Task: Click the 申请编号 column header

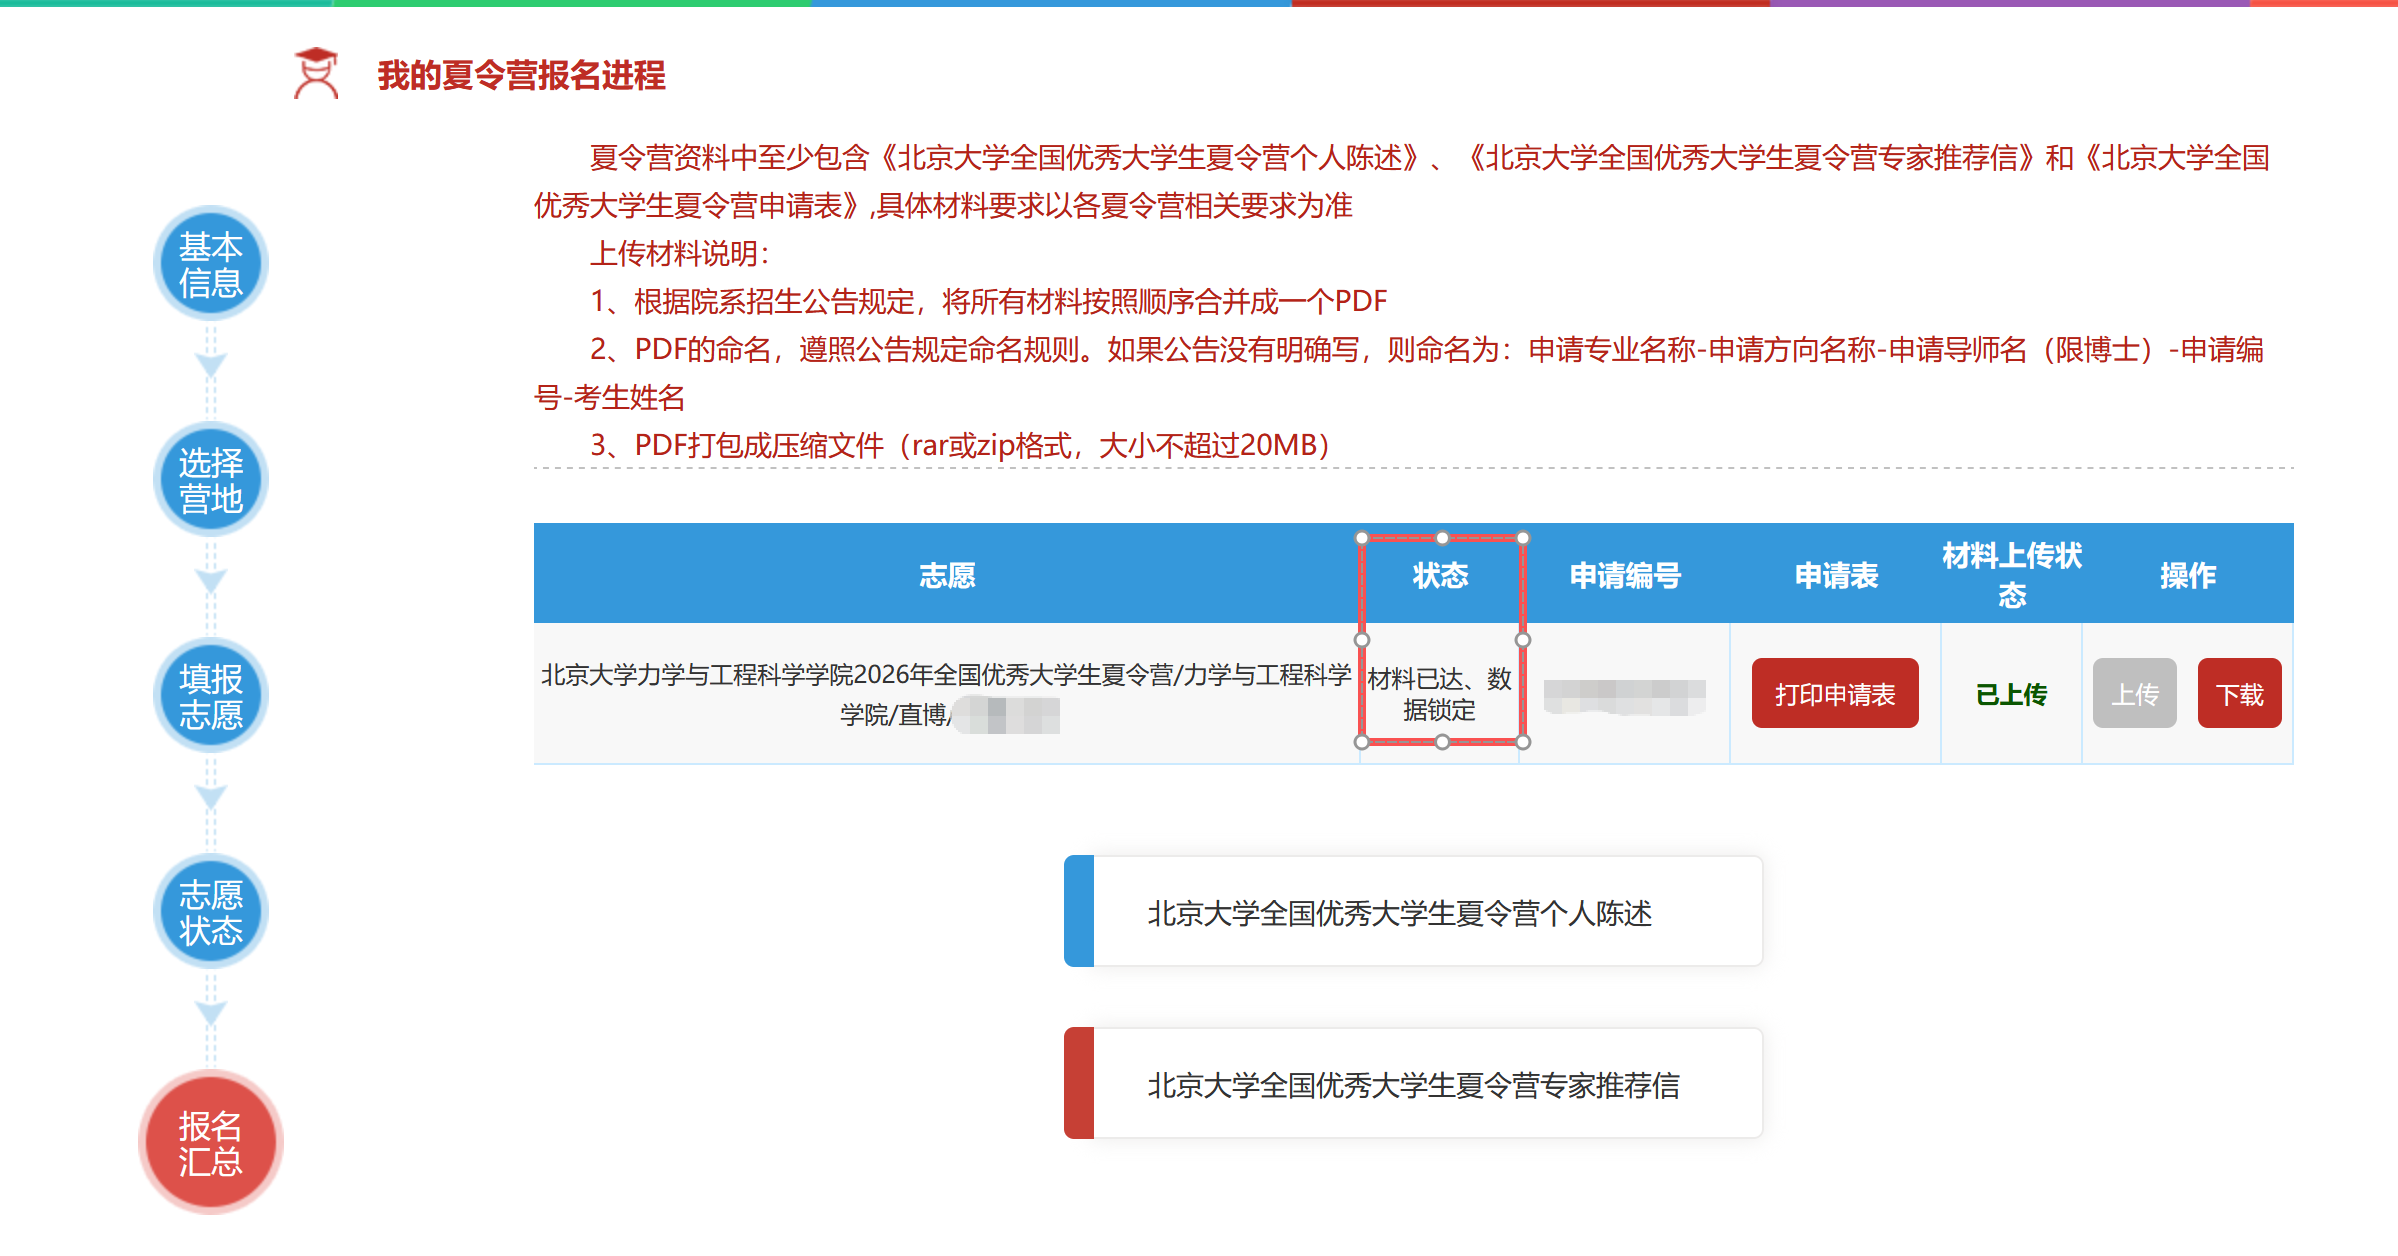Action: click(x=1625, y=575)
